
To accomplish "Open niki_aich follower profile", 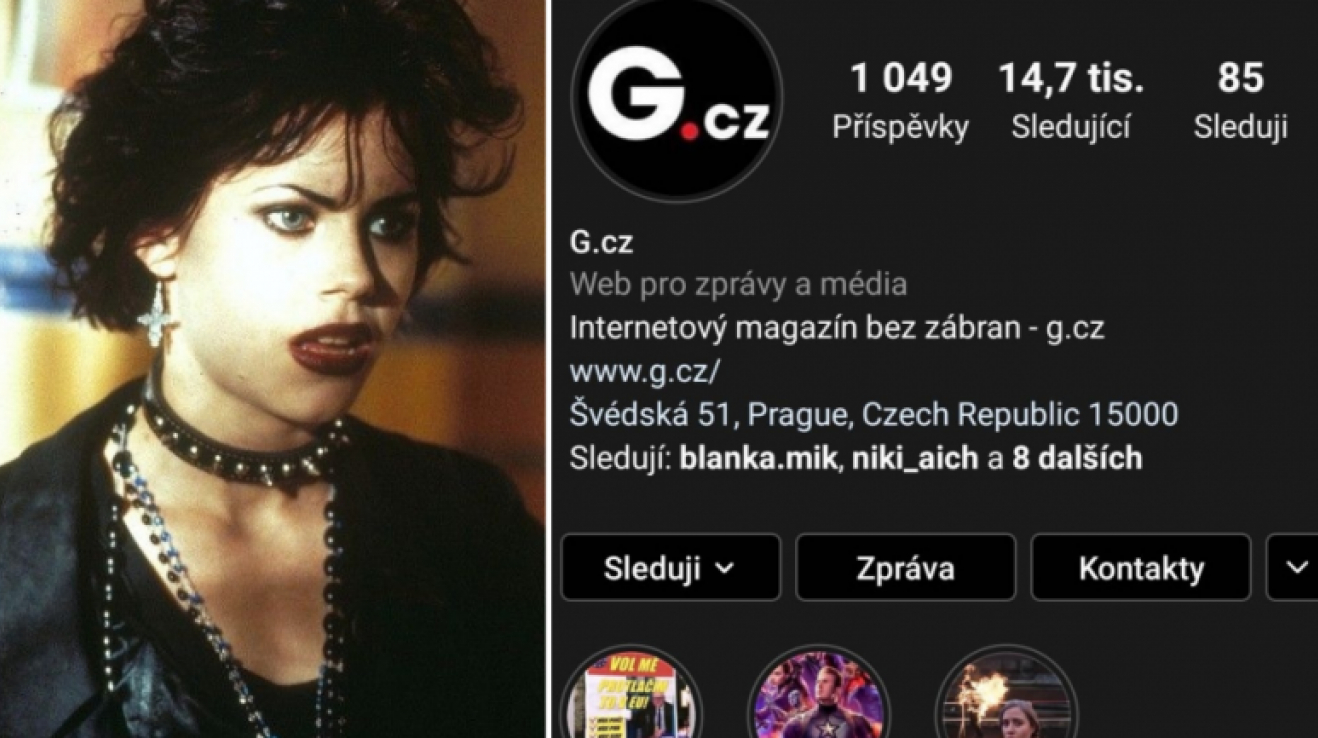I will [x=915, y=459].
